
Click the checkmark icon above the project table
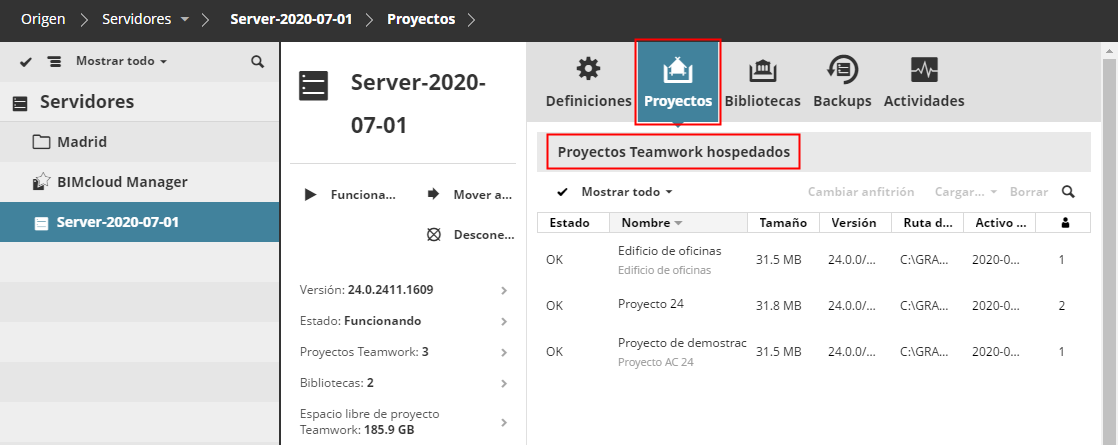[x=563, y=192]
